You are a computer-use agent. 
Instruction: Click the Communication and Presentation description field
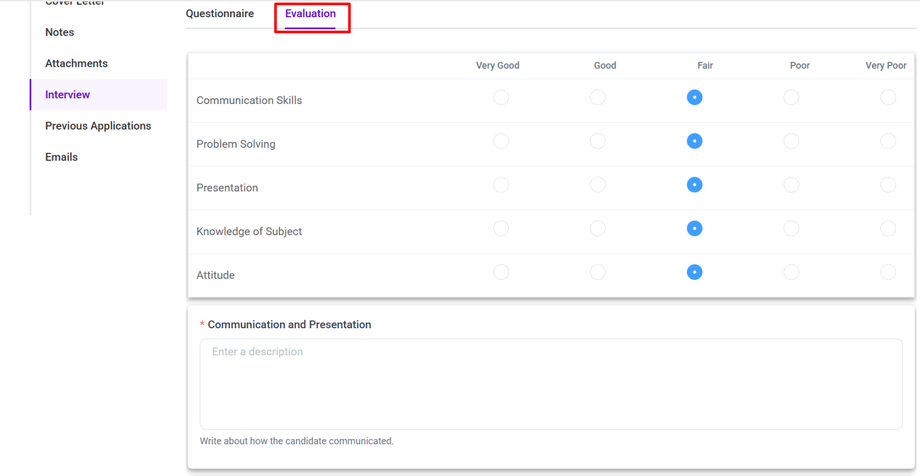[x=551, y=384]
